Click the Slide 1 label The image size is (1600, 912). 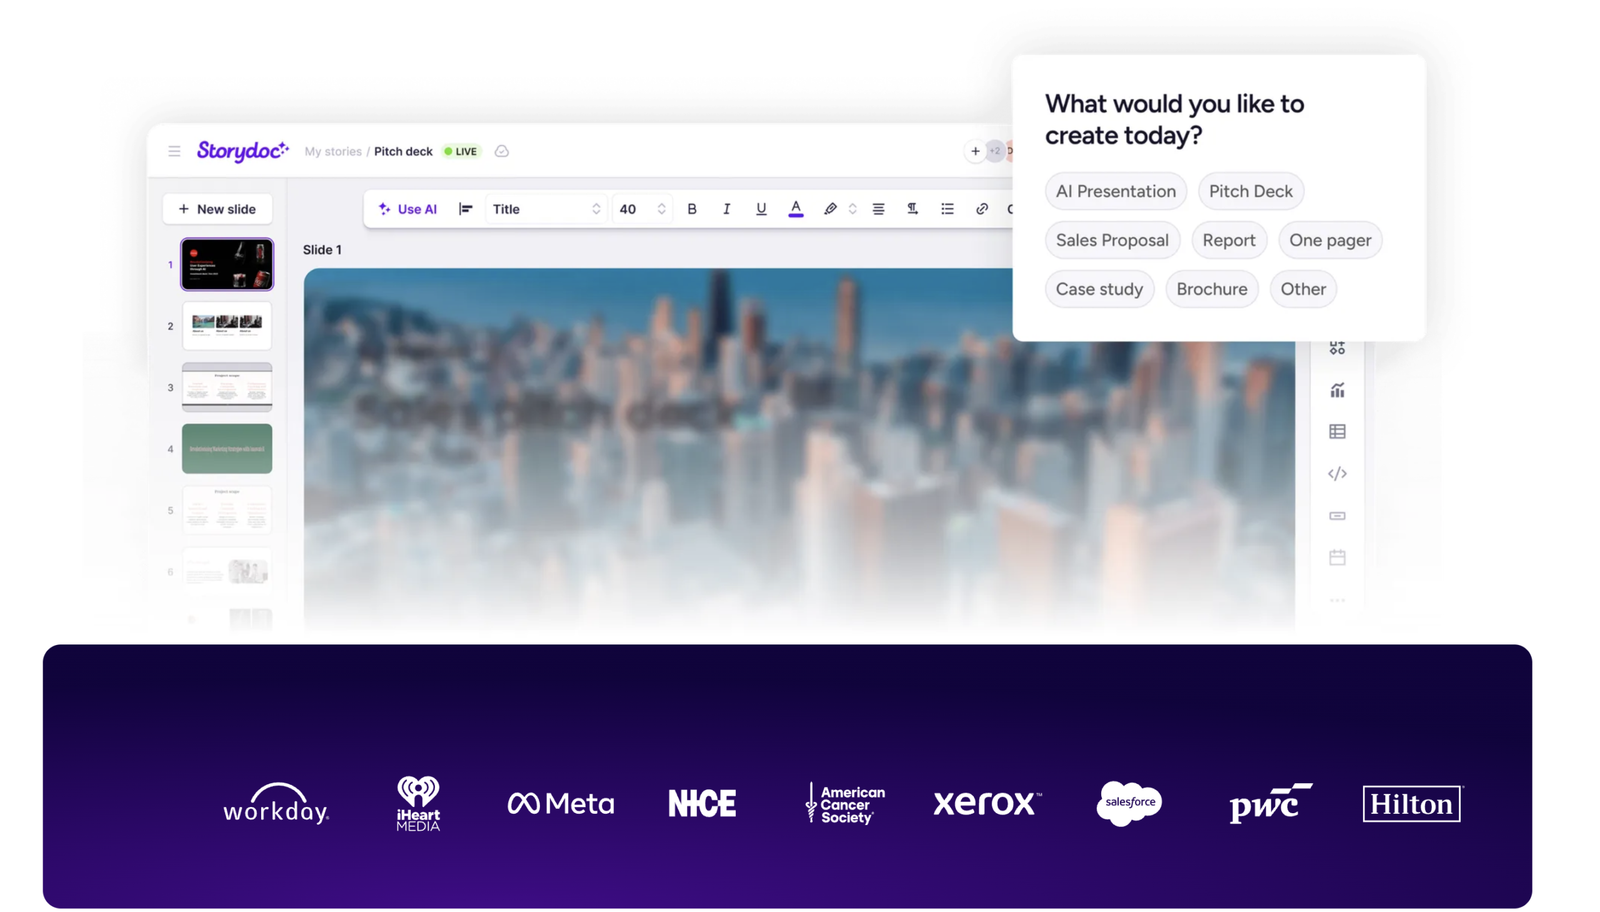[322, 250]
